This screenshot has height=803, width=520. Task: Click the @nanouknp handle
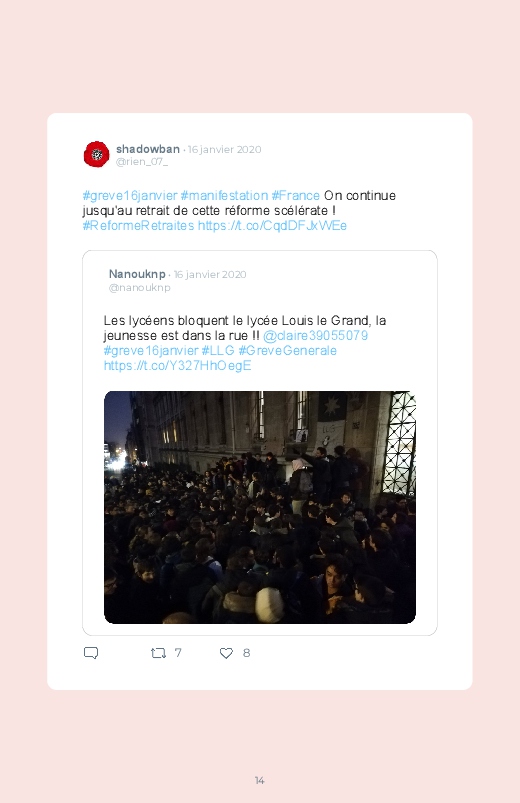pyautogui.click(x=139, y=287)
